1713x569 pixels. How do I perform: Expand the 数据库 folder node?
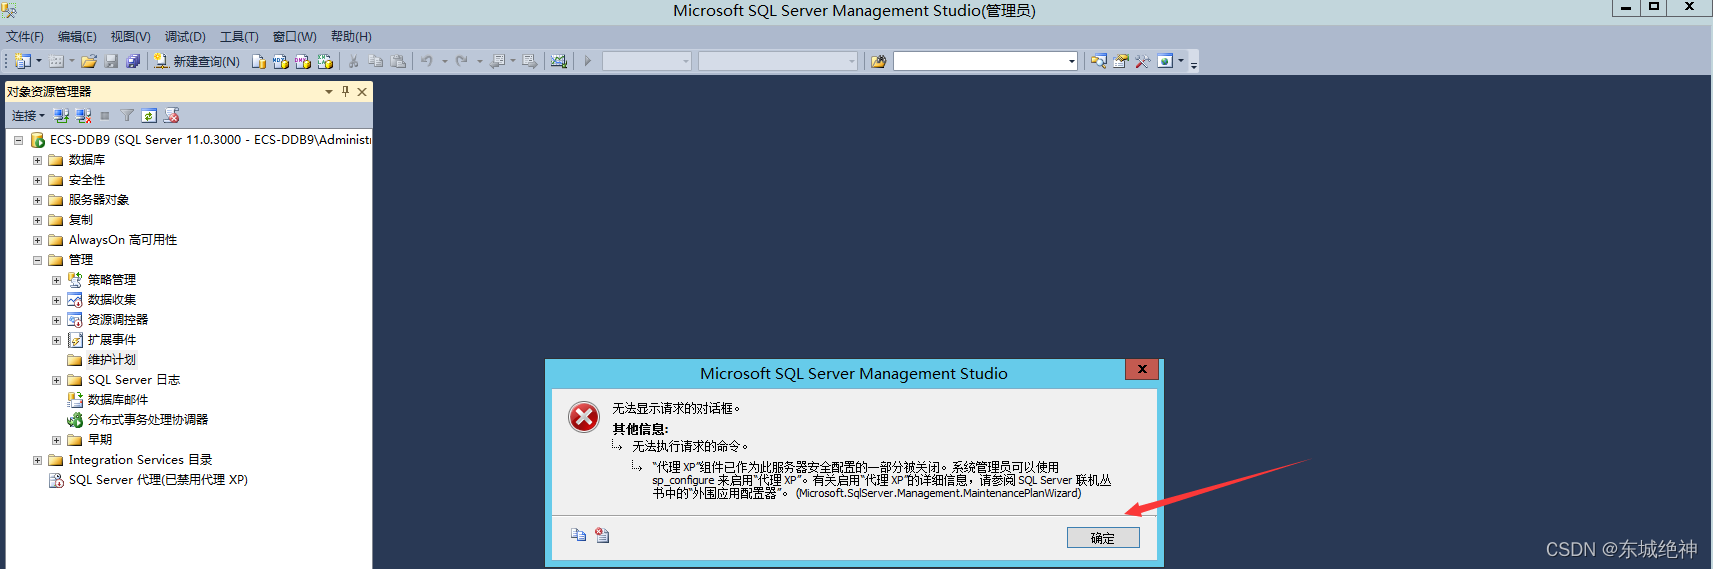pyautogui.click(x=37, y=160)
